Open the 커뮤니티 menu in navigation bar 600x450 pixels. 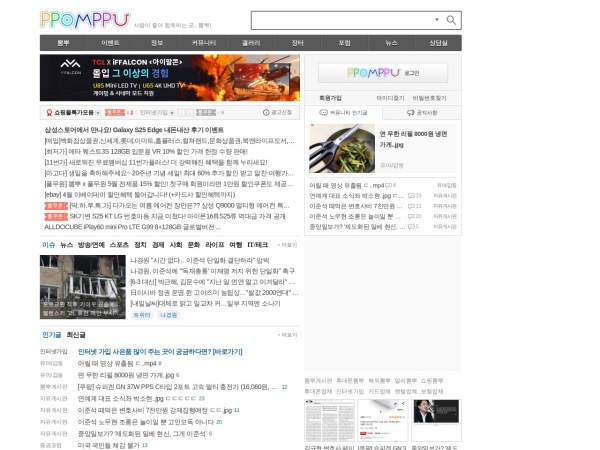(204, 43)
